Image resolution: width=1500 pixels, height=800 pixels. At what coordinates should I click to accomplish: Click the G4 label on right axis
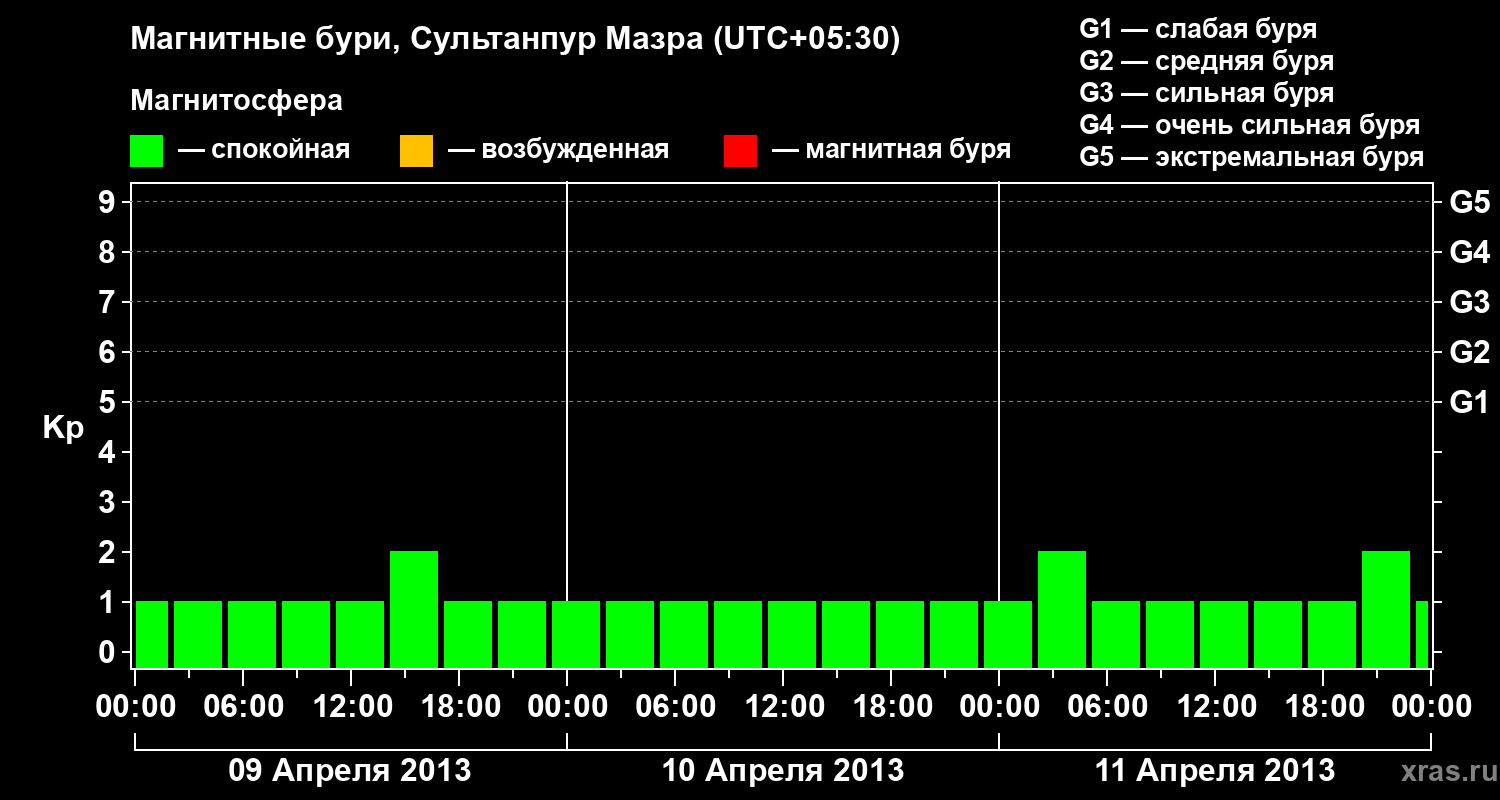coord(1469,253)
